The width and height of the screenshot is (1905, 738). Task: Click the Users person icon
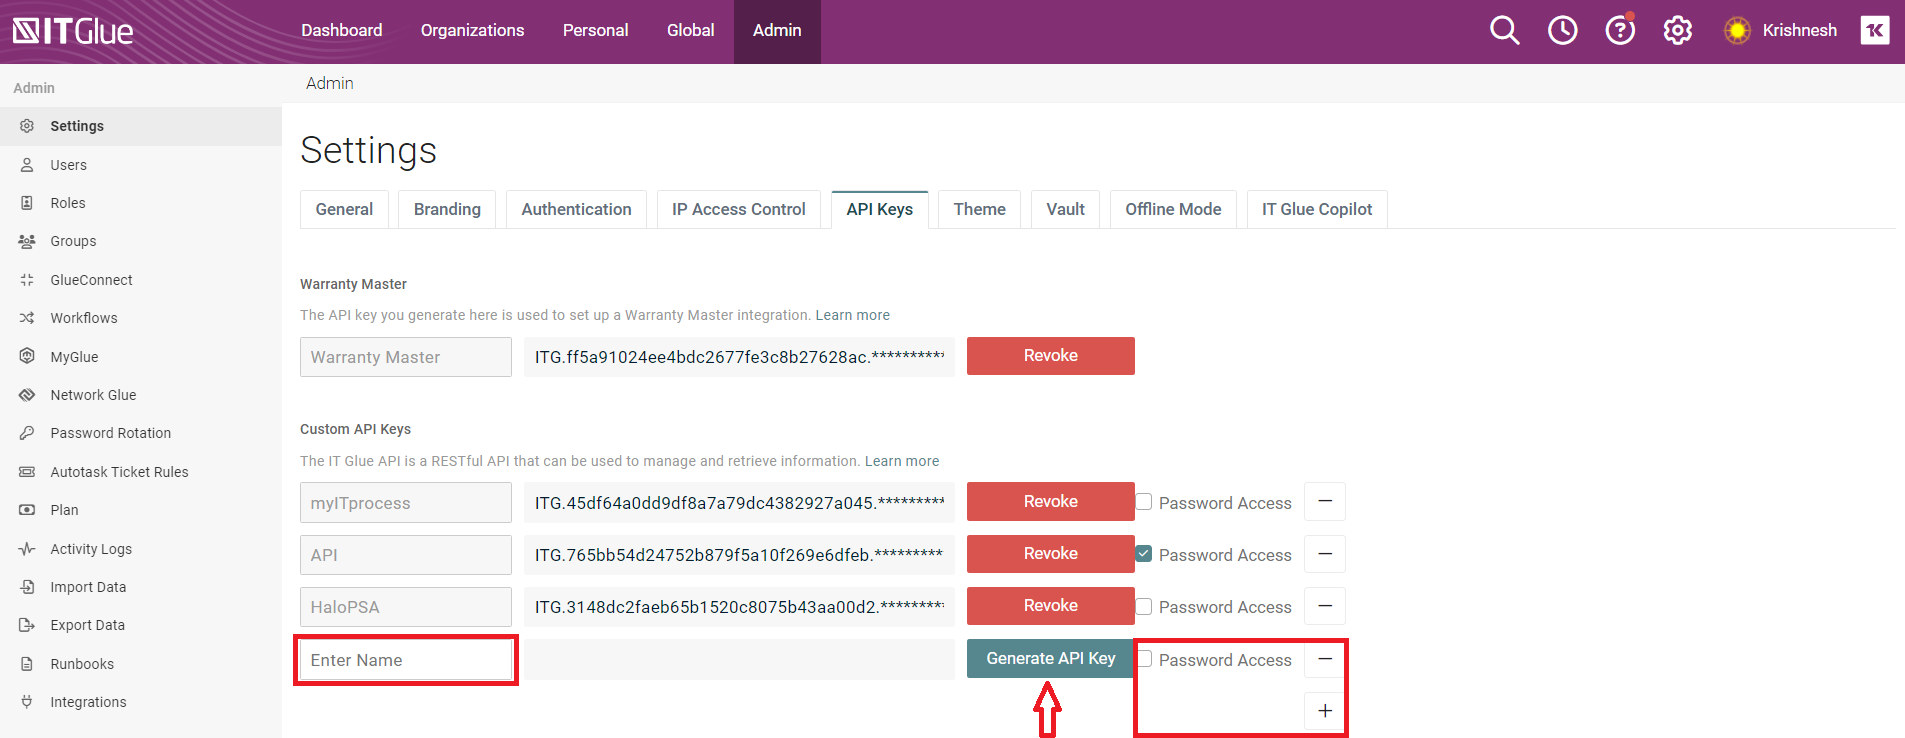pos(27,165)
